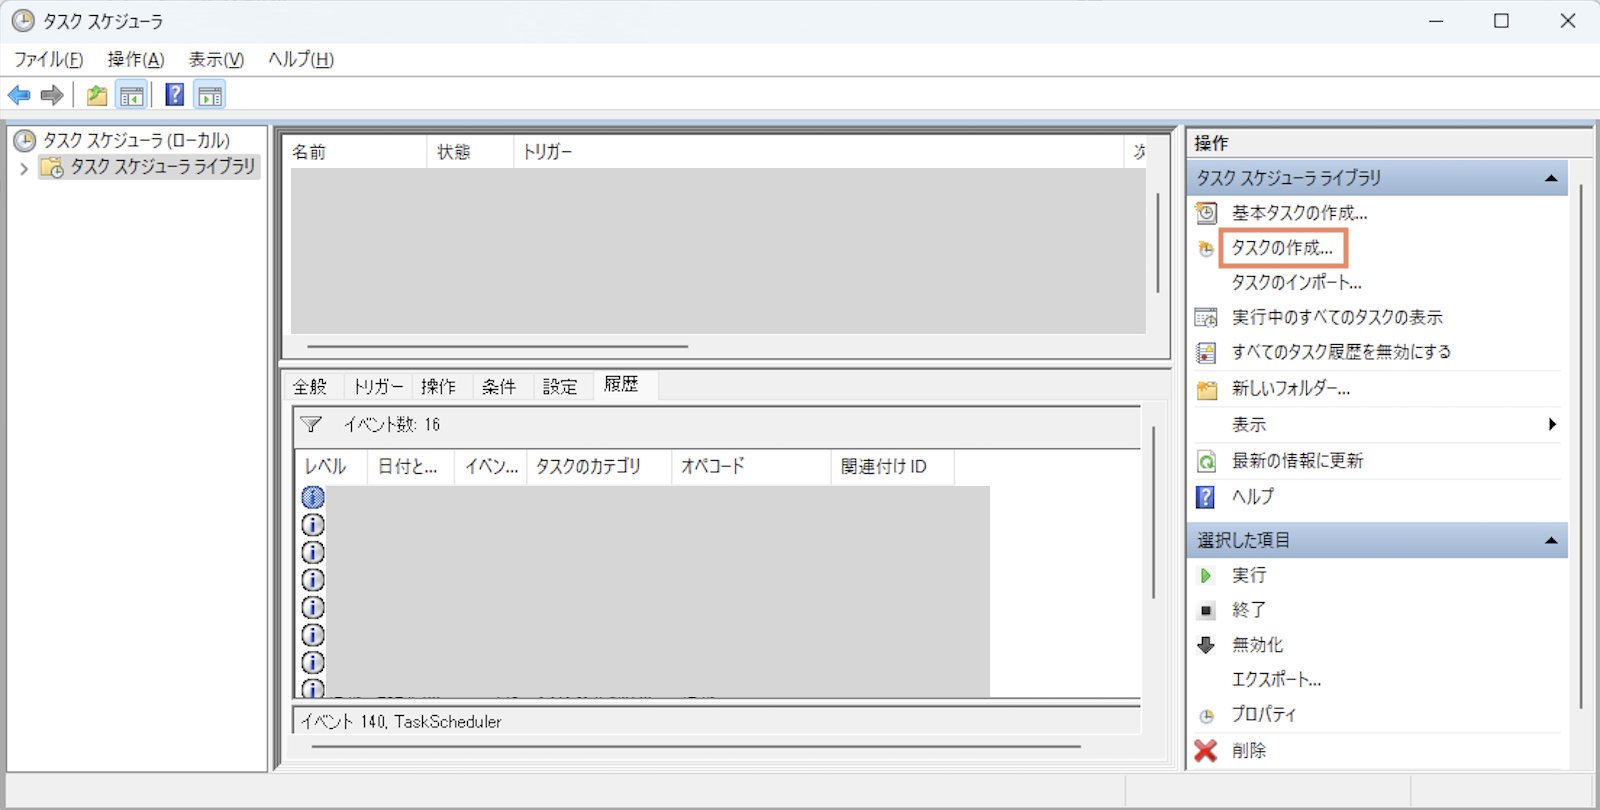Click the 無効化 down arrow icon

(x=1206, y=645)
